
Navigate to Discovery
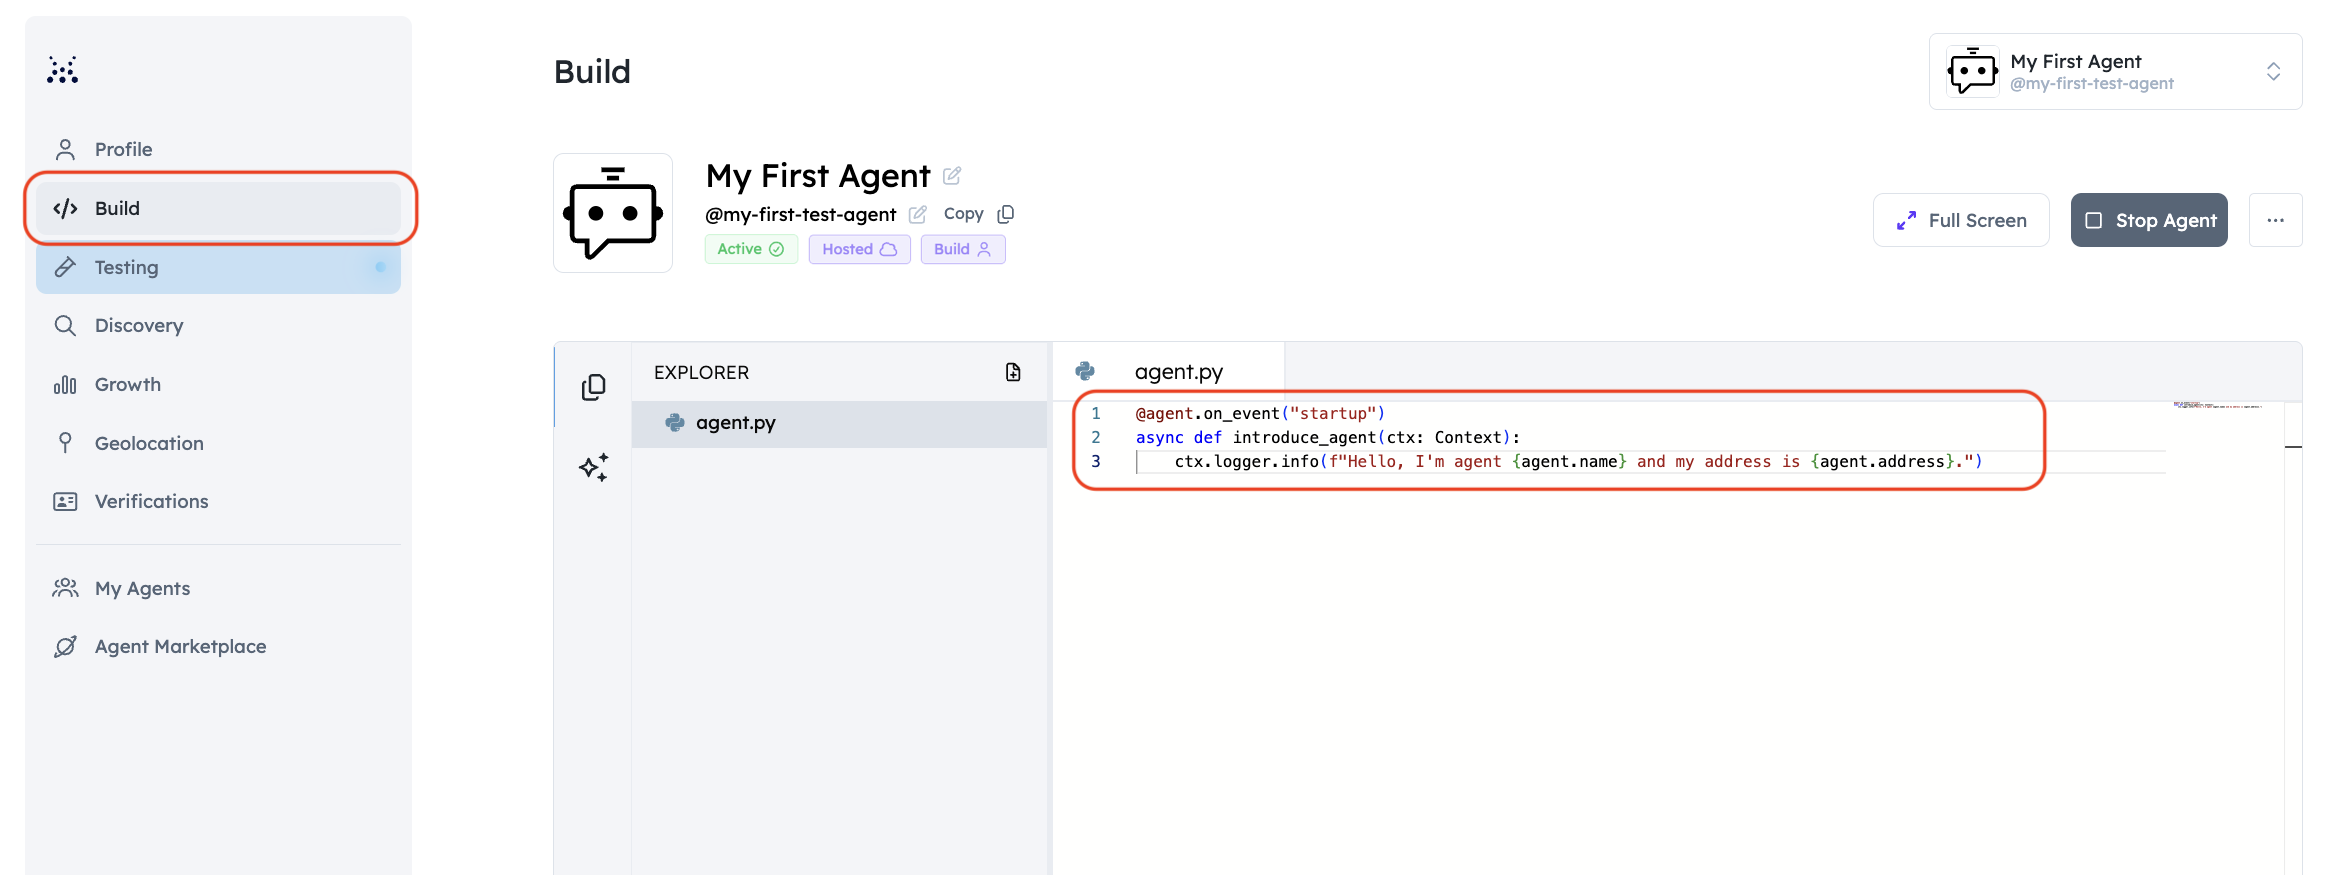pyautogui.click(x=218, y=325)
